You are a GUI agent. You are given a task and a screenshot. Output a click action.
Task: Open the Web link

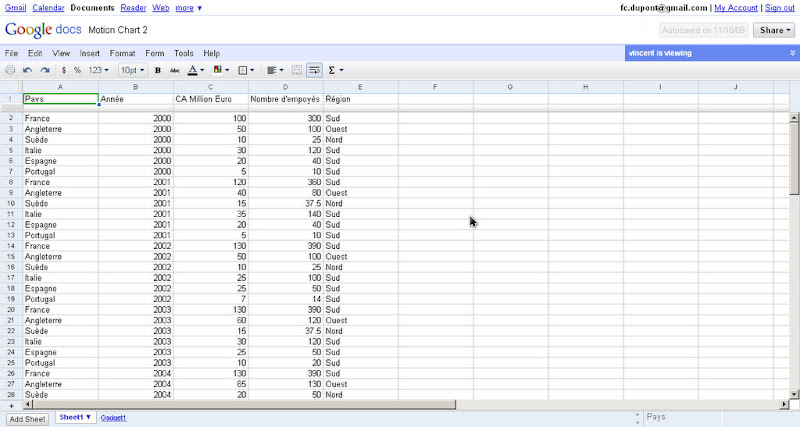pos(161,8)
